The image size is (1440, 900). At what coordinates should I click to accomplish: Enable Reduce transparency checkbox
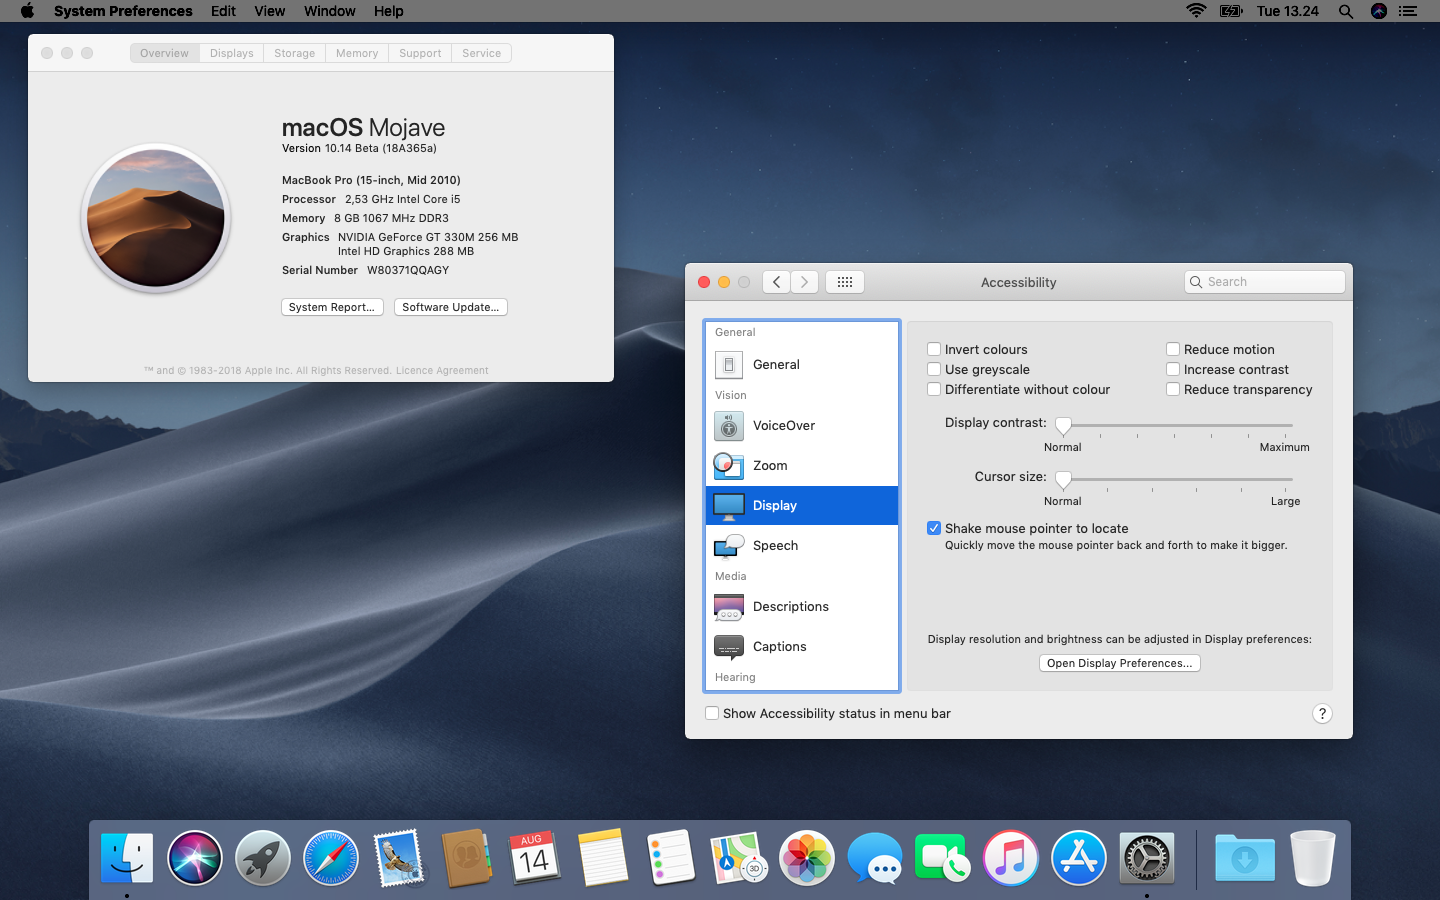tap(1173, 389)
